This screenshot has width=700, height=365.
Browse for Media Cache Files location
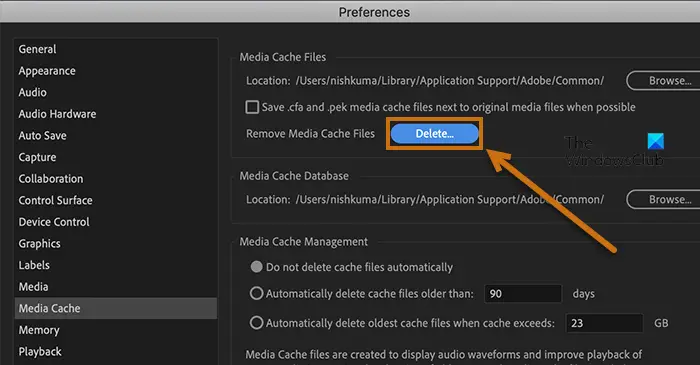click(x=665, y=81)
